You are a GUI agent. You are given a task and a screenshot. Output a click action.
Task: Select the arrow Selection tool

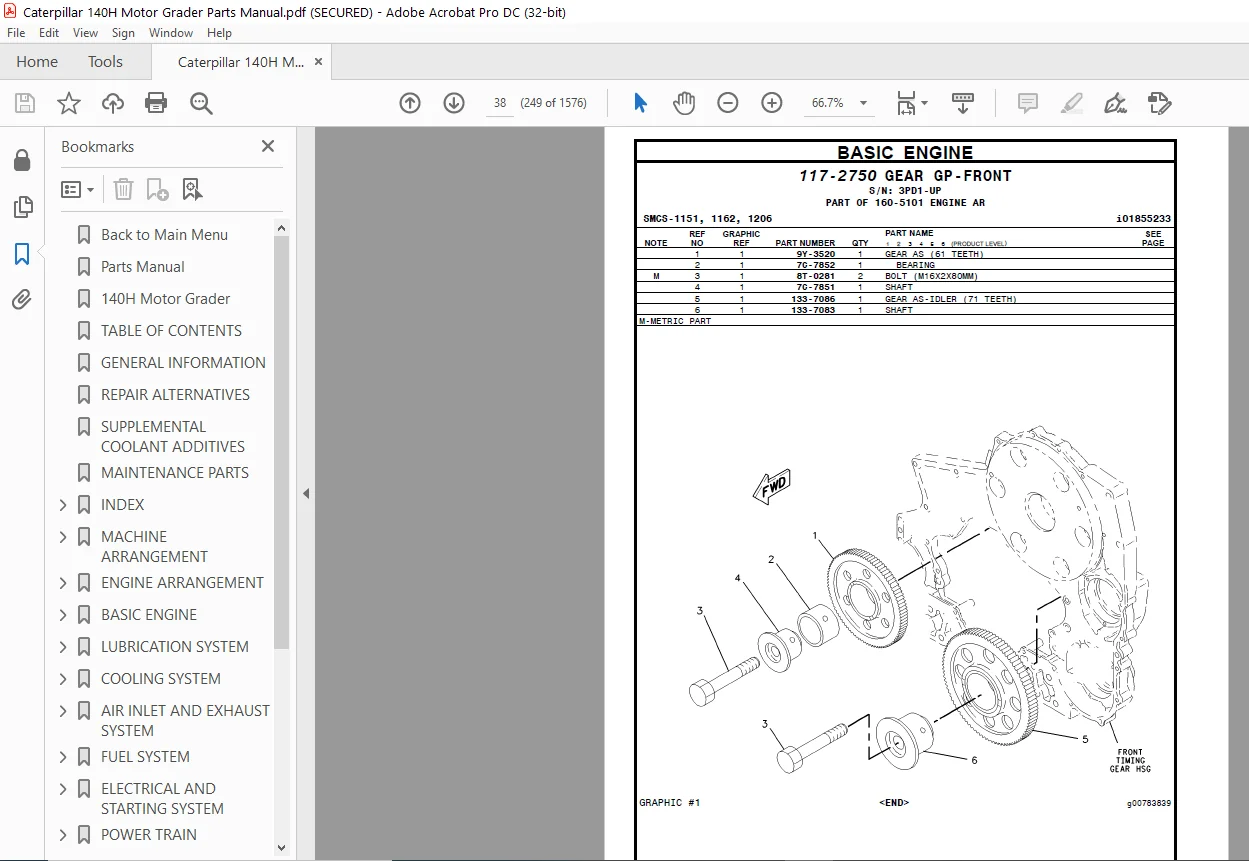(641, 103)
